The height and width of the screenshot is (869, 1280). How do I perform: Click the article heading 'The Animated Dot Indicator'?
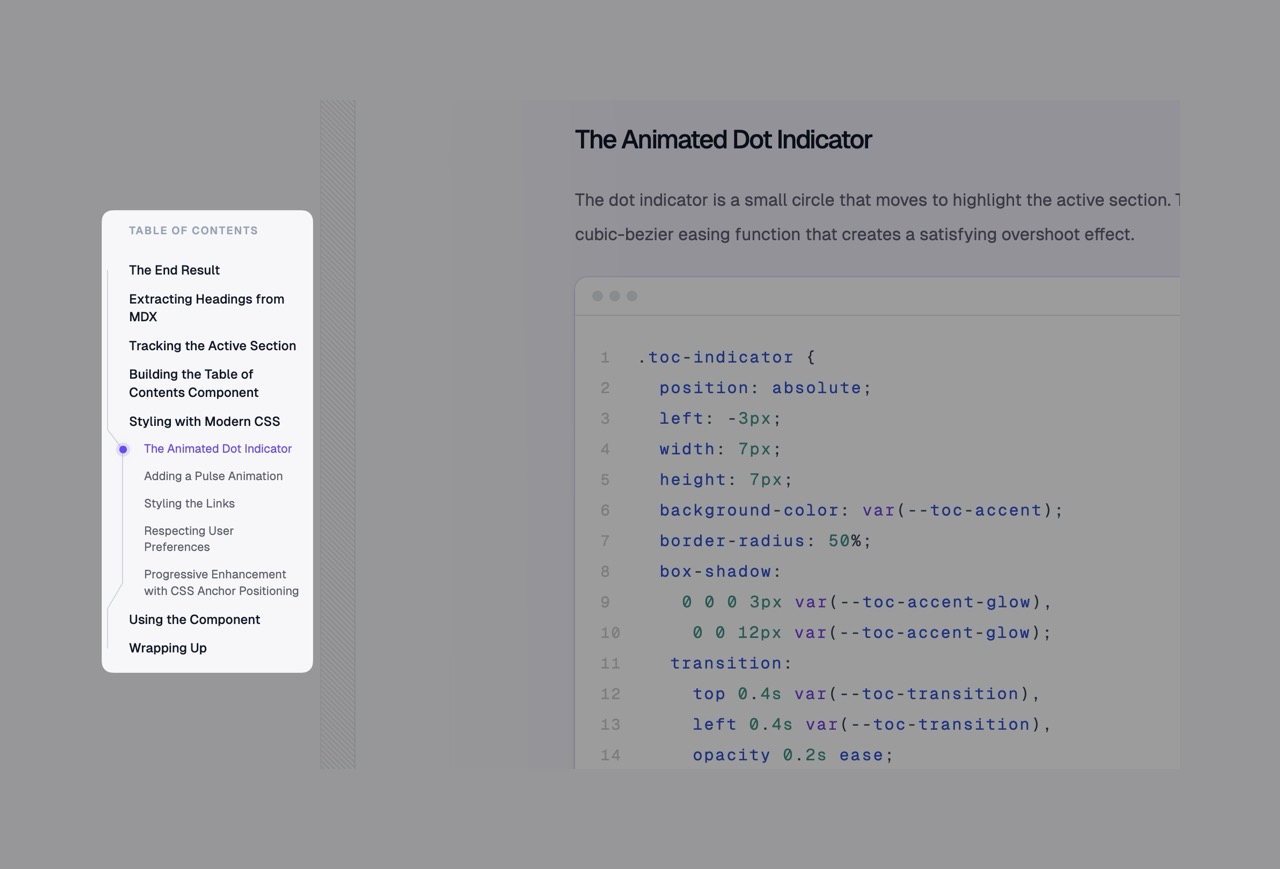tap(723, 140)
